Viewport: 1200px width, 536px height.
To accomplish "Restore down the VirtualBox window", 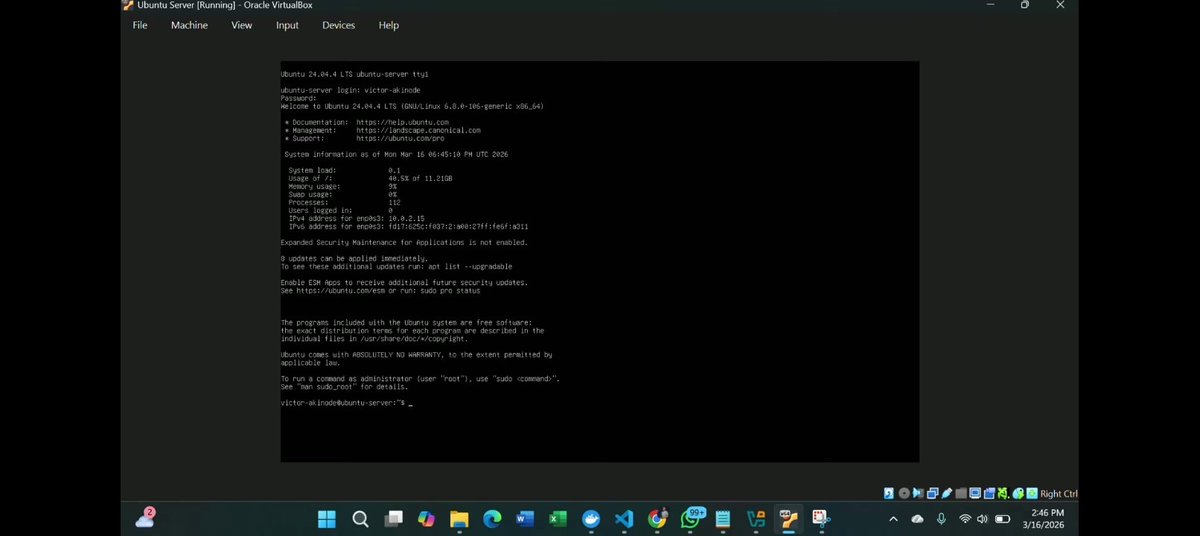I will tap(1025, 5).
